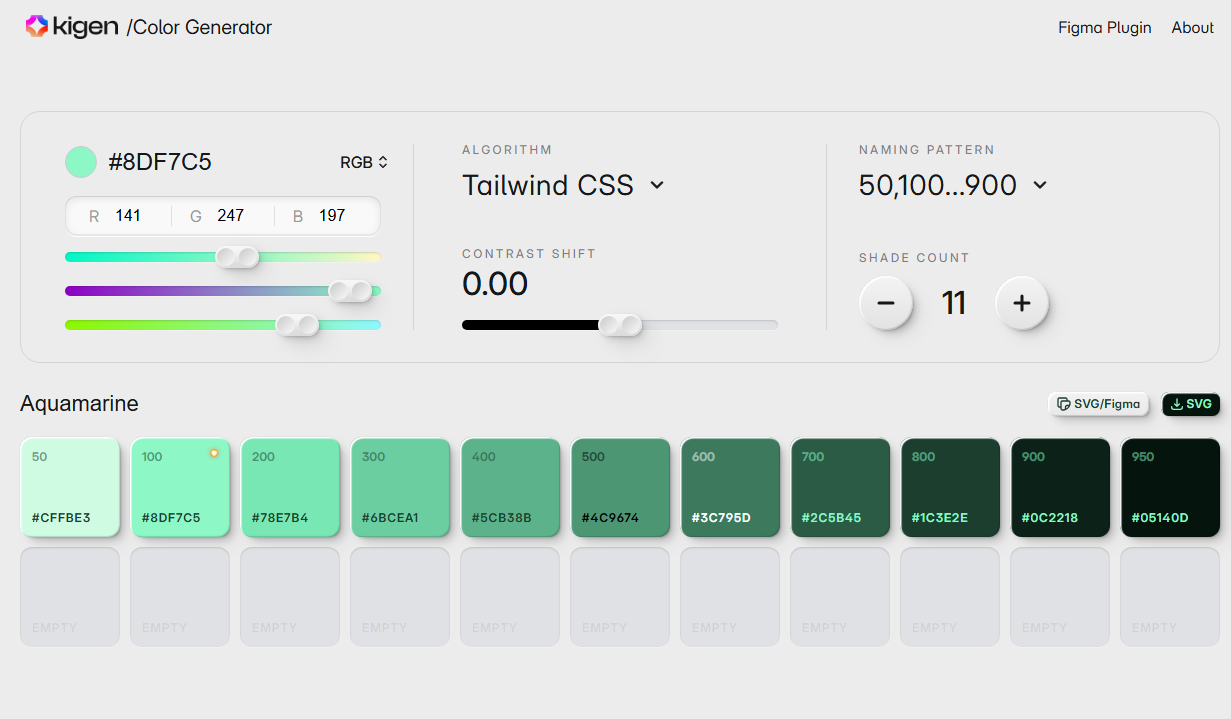Click the green channel slider knob
Screen dimensions: 1231x719
coord(350,291)
